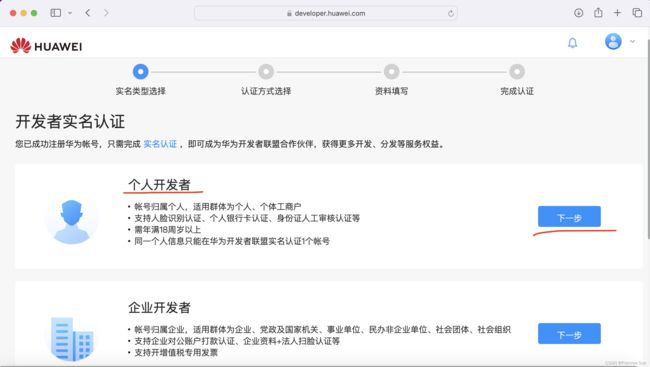Open the notification bell icon
650x367 pixels.
(572, 43)
